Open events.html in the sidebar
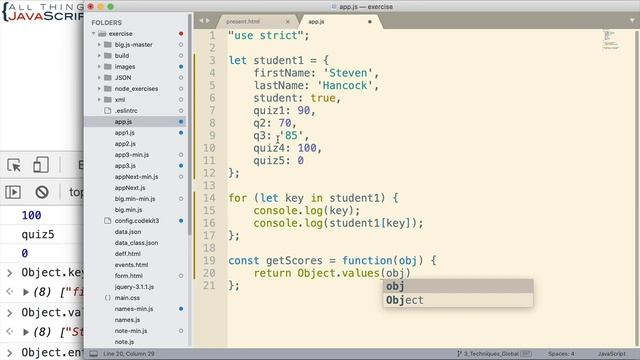Viewport: 640px width, 360px height. coord(131,265)
